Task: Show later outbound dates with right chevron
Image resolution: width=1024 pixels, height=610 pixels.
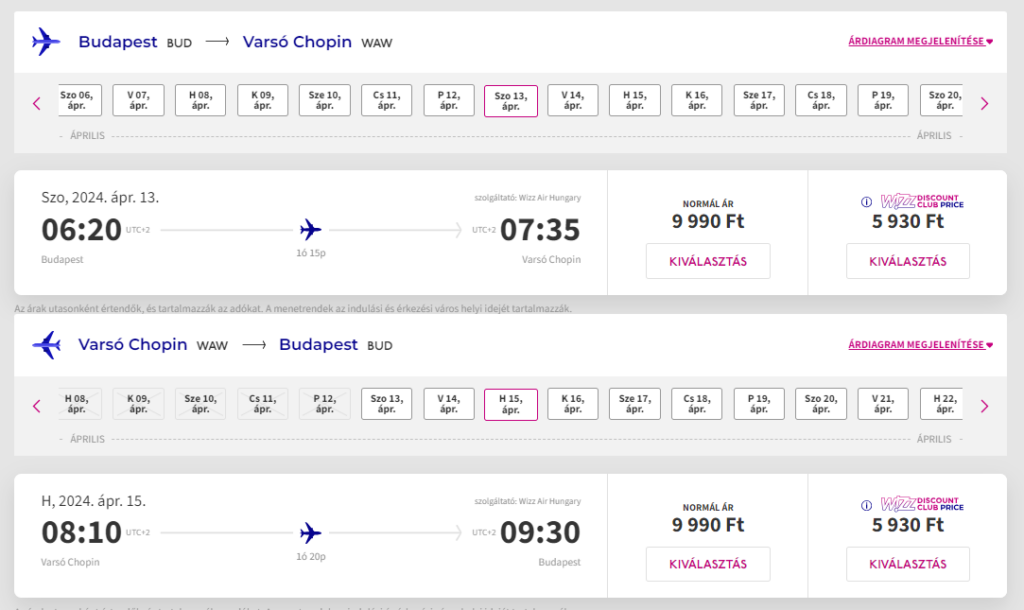Action: point(984,103)
